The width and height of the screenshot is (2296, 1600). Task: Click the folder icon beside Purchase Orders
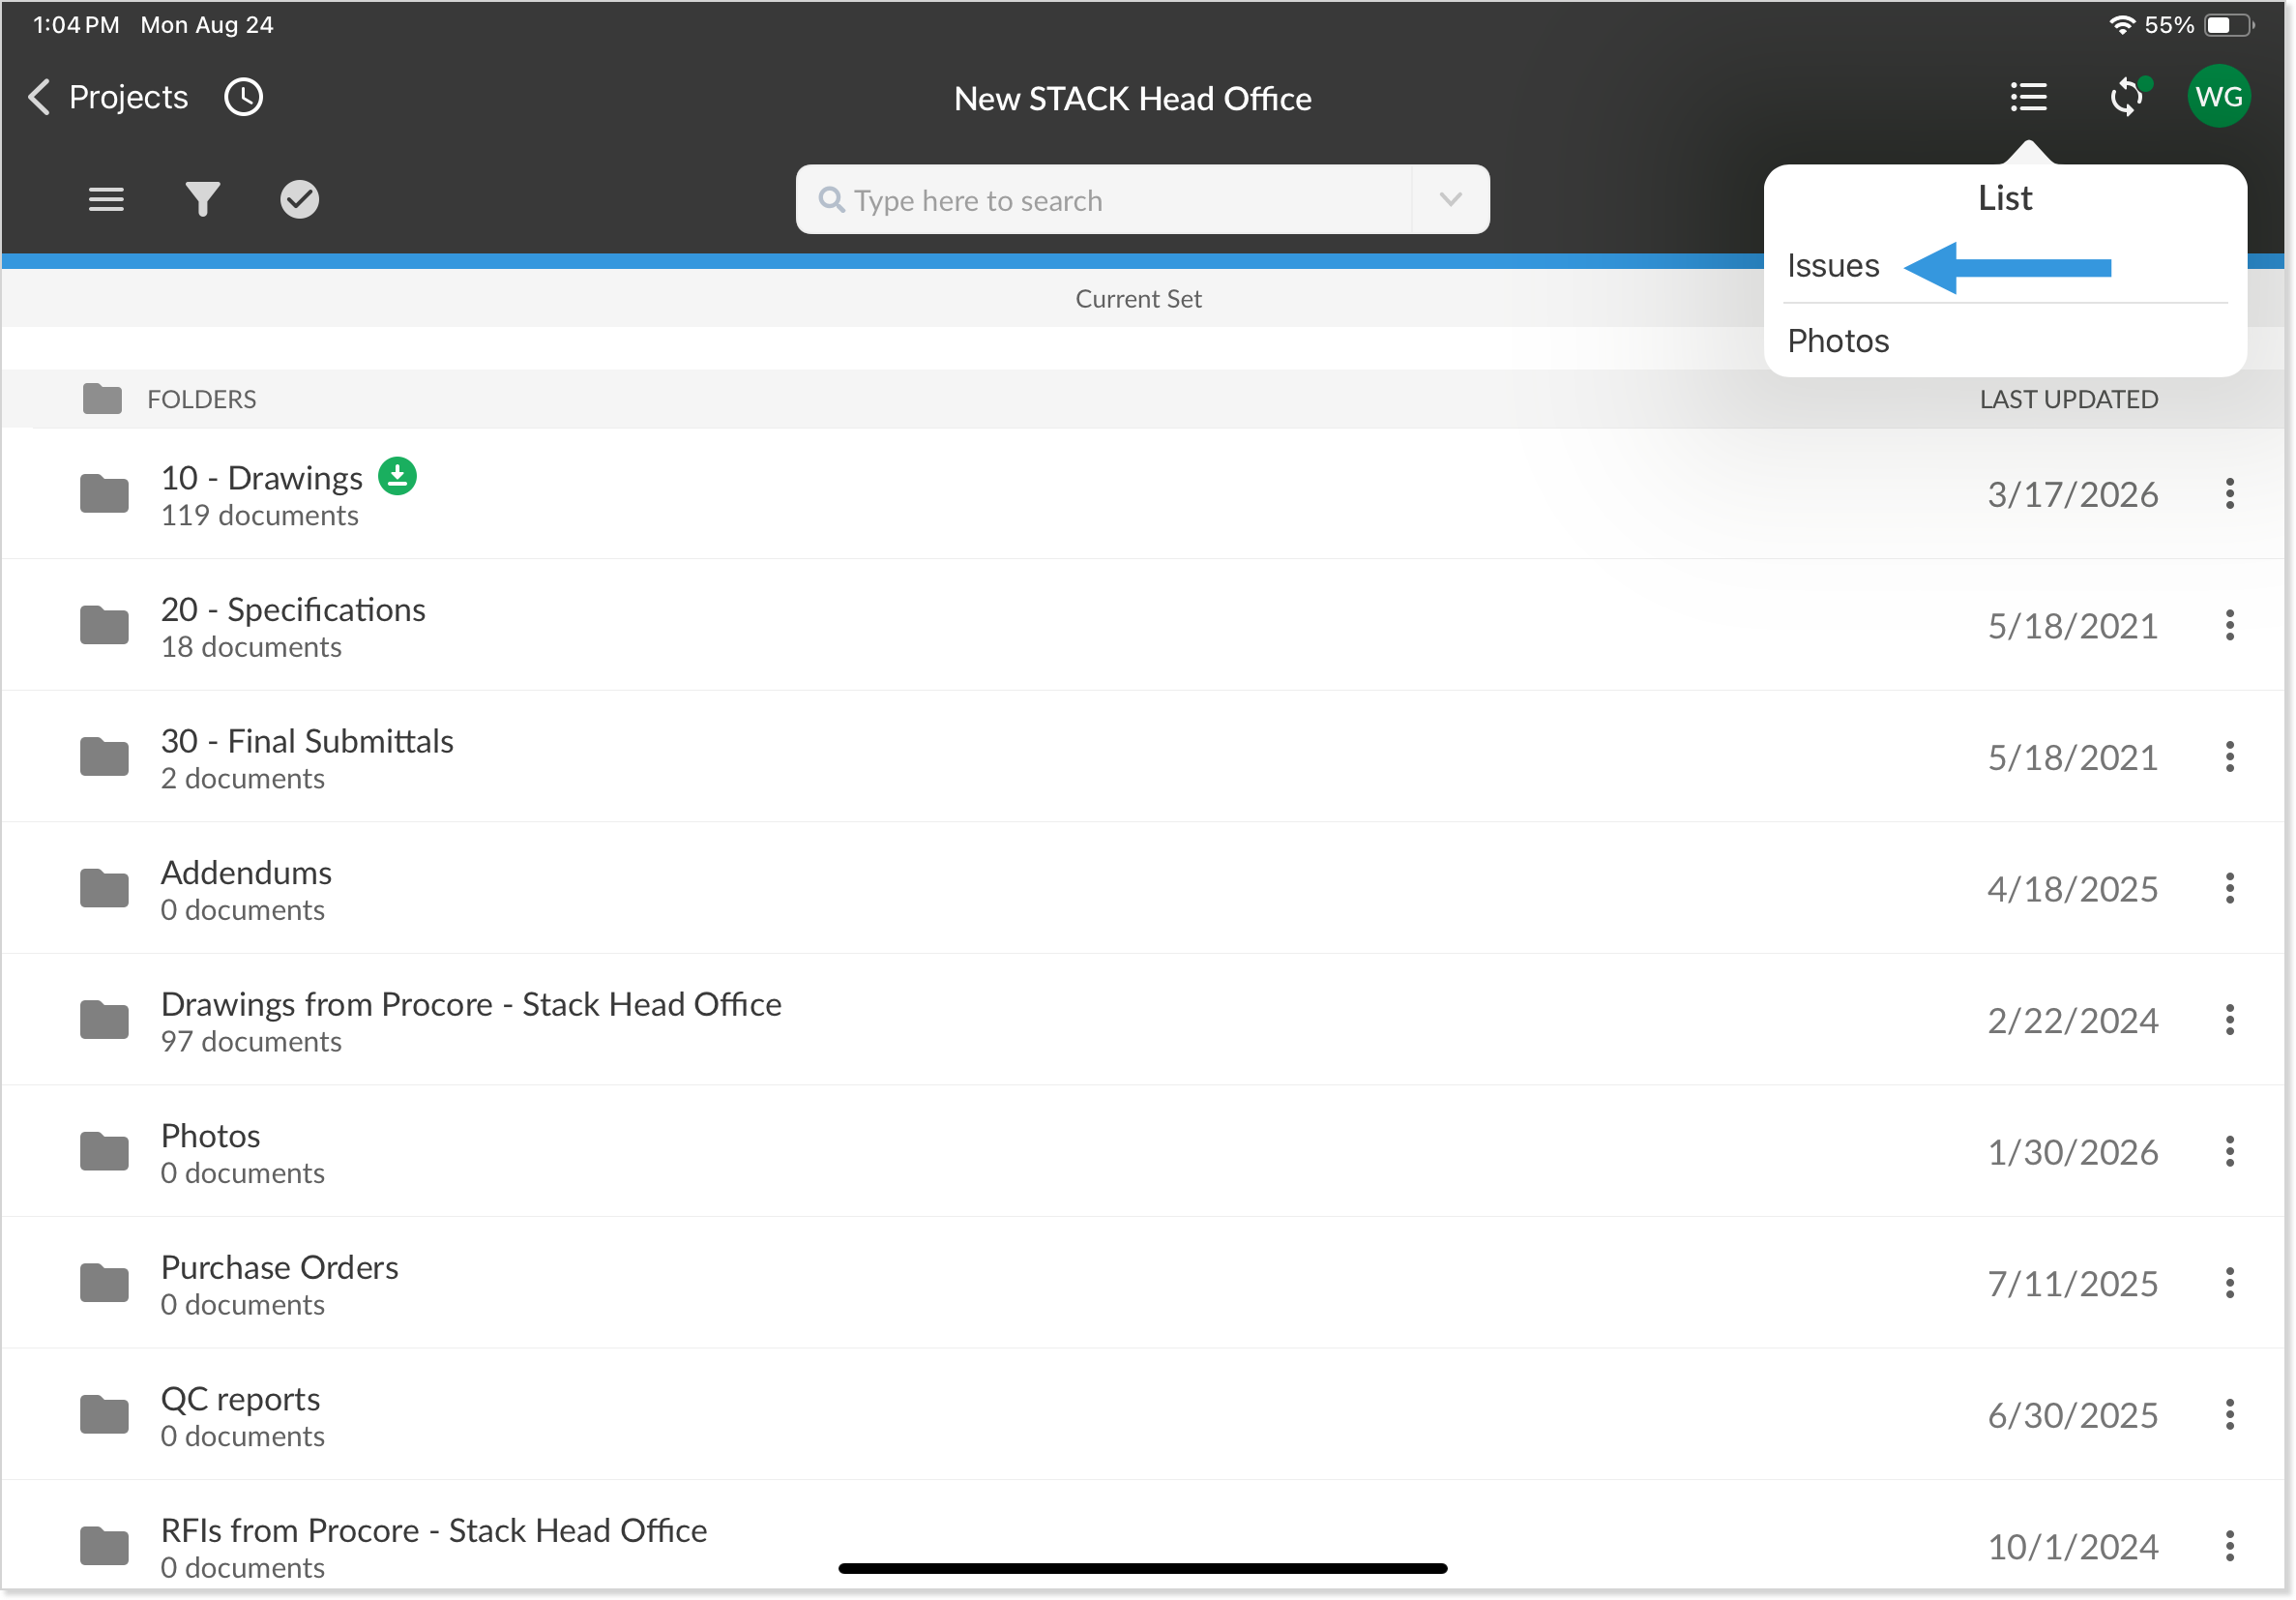pos(104,1282)
